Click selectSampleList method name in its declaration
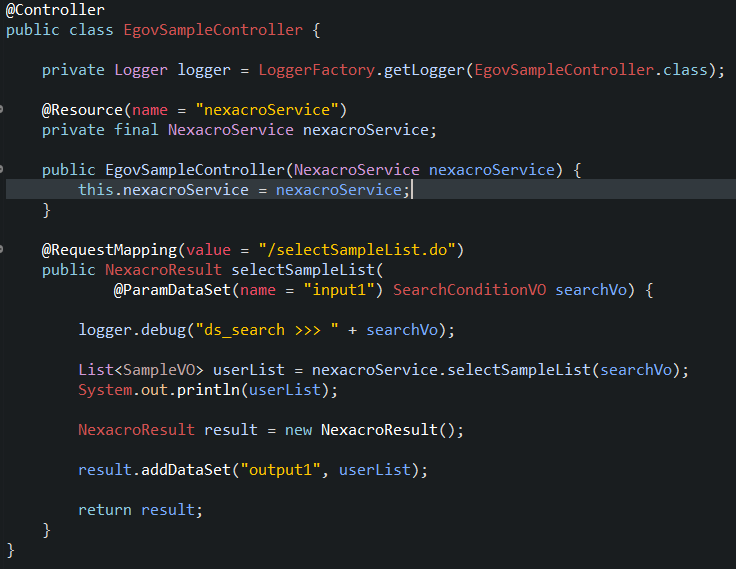Viewport: 736px width, 569px height. (x=303, y=270)
